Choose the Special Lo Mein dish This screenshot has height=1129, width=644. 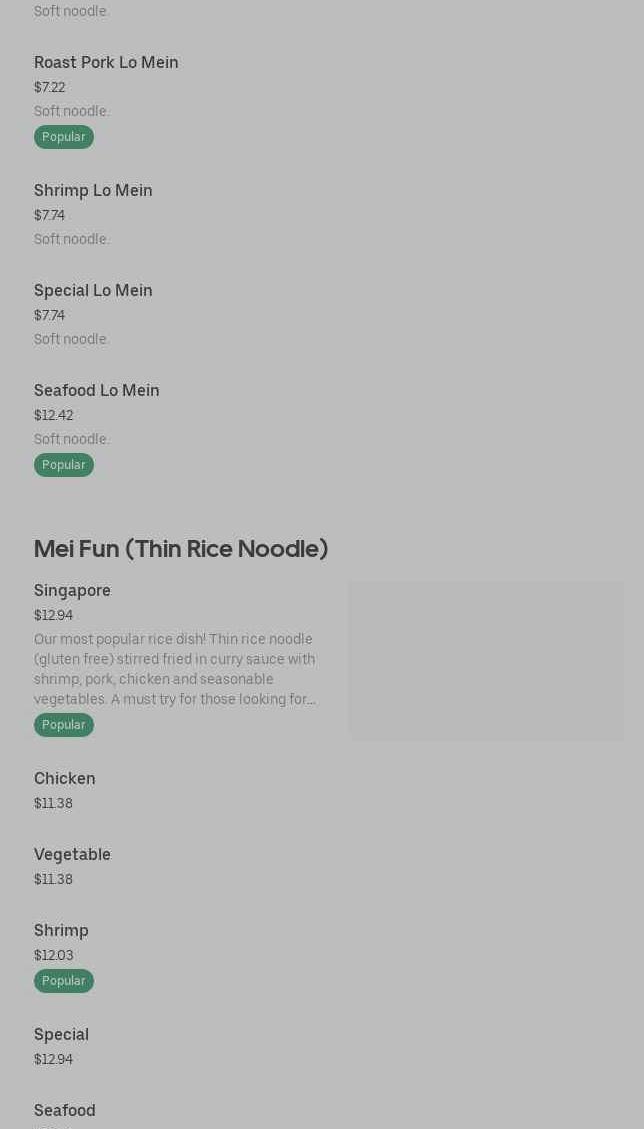point(93,291)
